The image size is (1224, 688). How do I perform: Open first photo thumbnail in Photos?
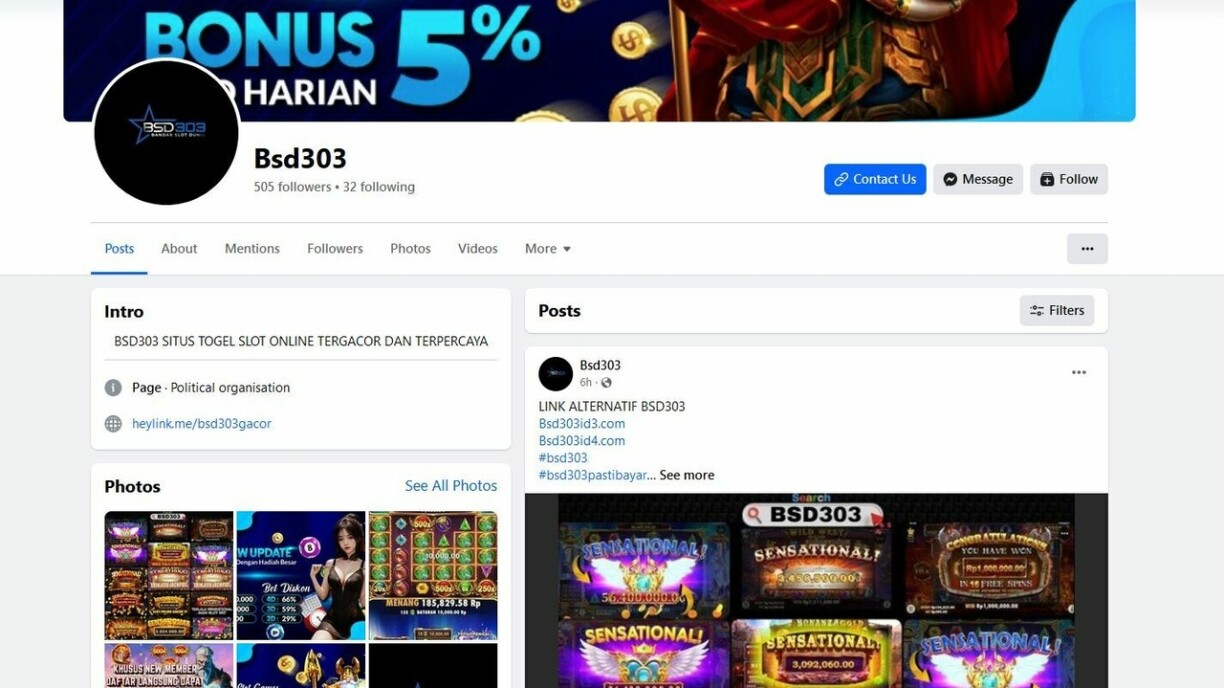[169, 576]
